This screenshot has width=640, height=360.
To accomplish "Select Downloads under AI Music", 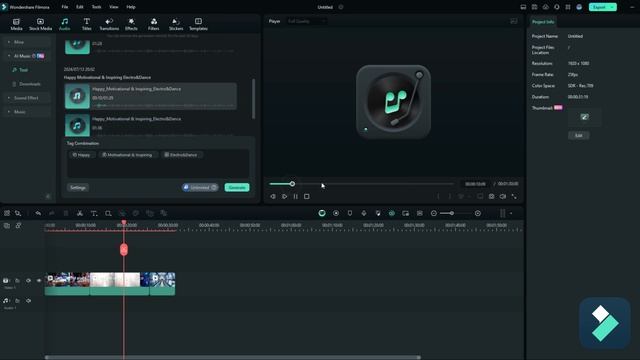I will click(30, 84).
